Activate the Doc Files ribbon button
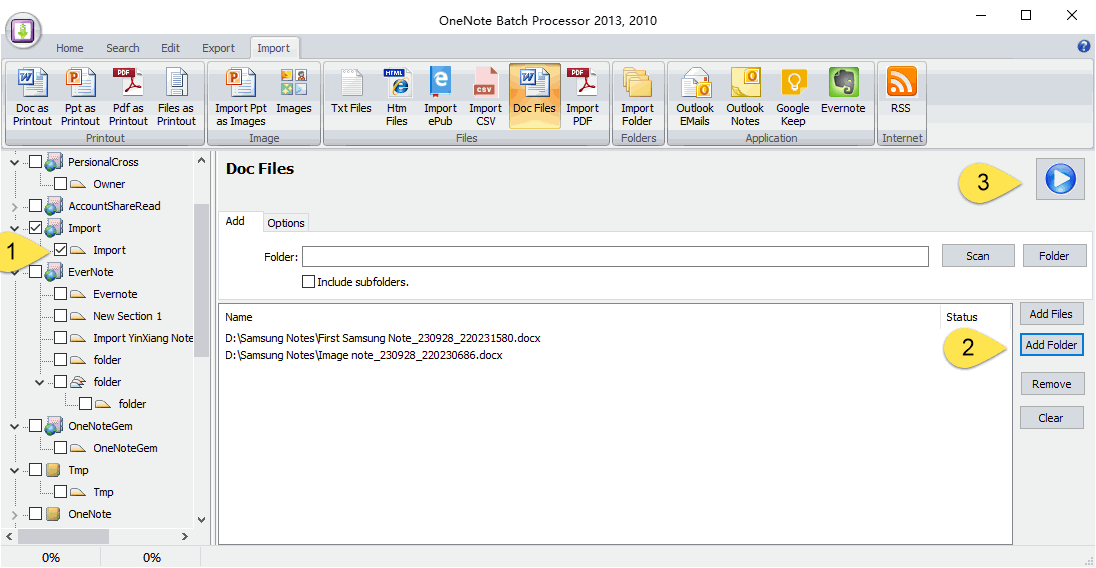 tap(535, 97)
